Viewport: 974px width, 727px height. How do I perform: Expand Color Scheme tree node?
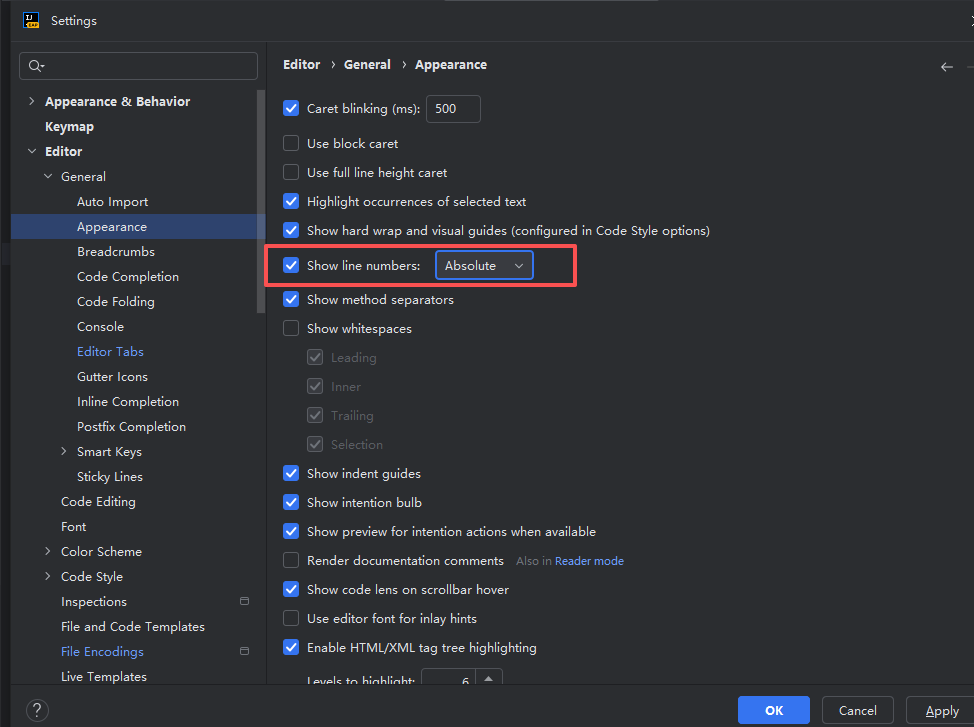(48, 551)
